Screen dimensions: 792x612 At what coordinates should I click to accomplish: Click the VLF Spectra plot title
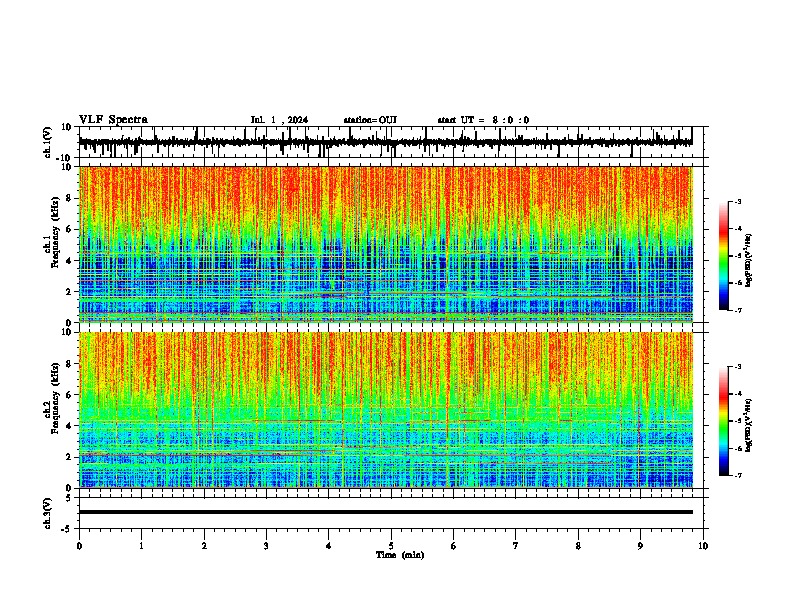click(x=114, y=120)
